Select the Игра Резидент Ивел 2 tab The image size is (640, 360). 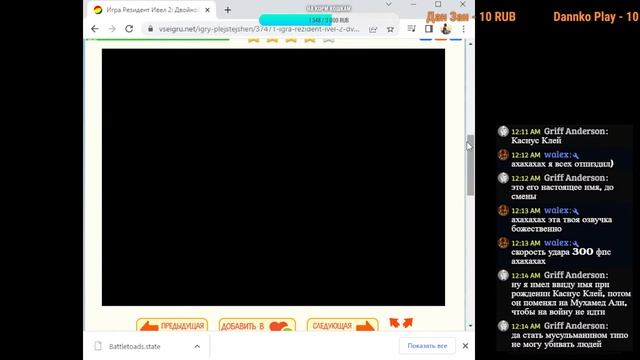pos(152,10)
